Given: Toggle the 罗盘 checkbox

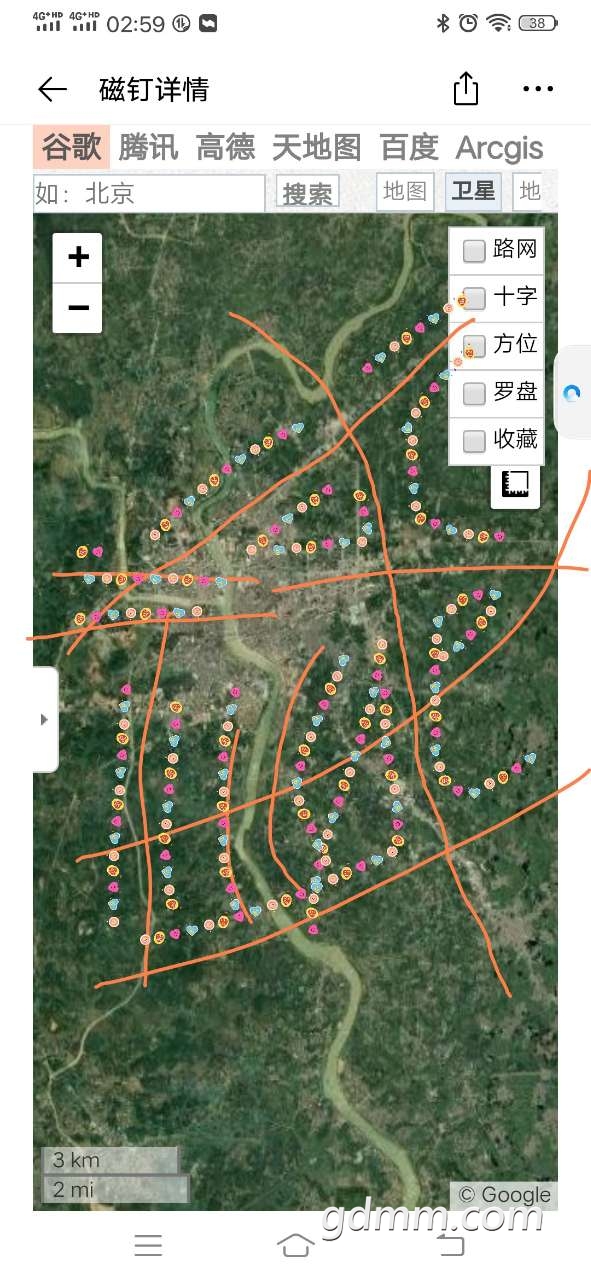Looking at the screenshot, I should tap(474, 393).
